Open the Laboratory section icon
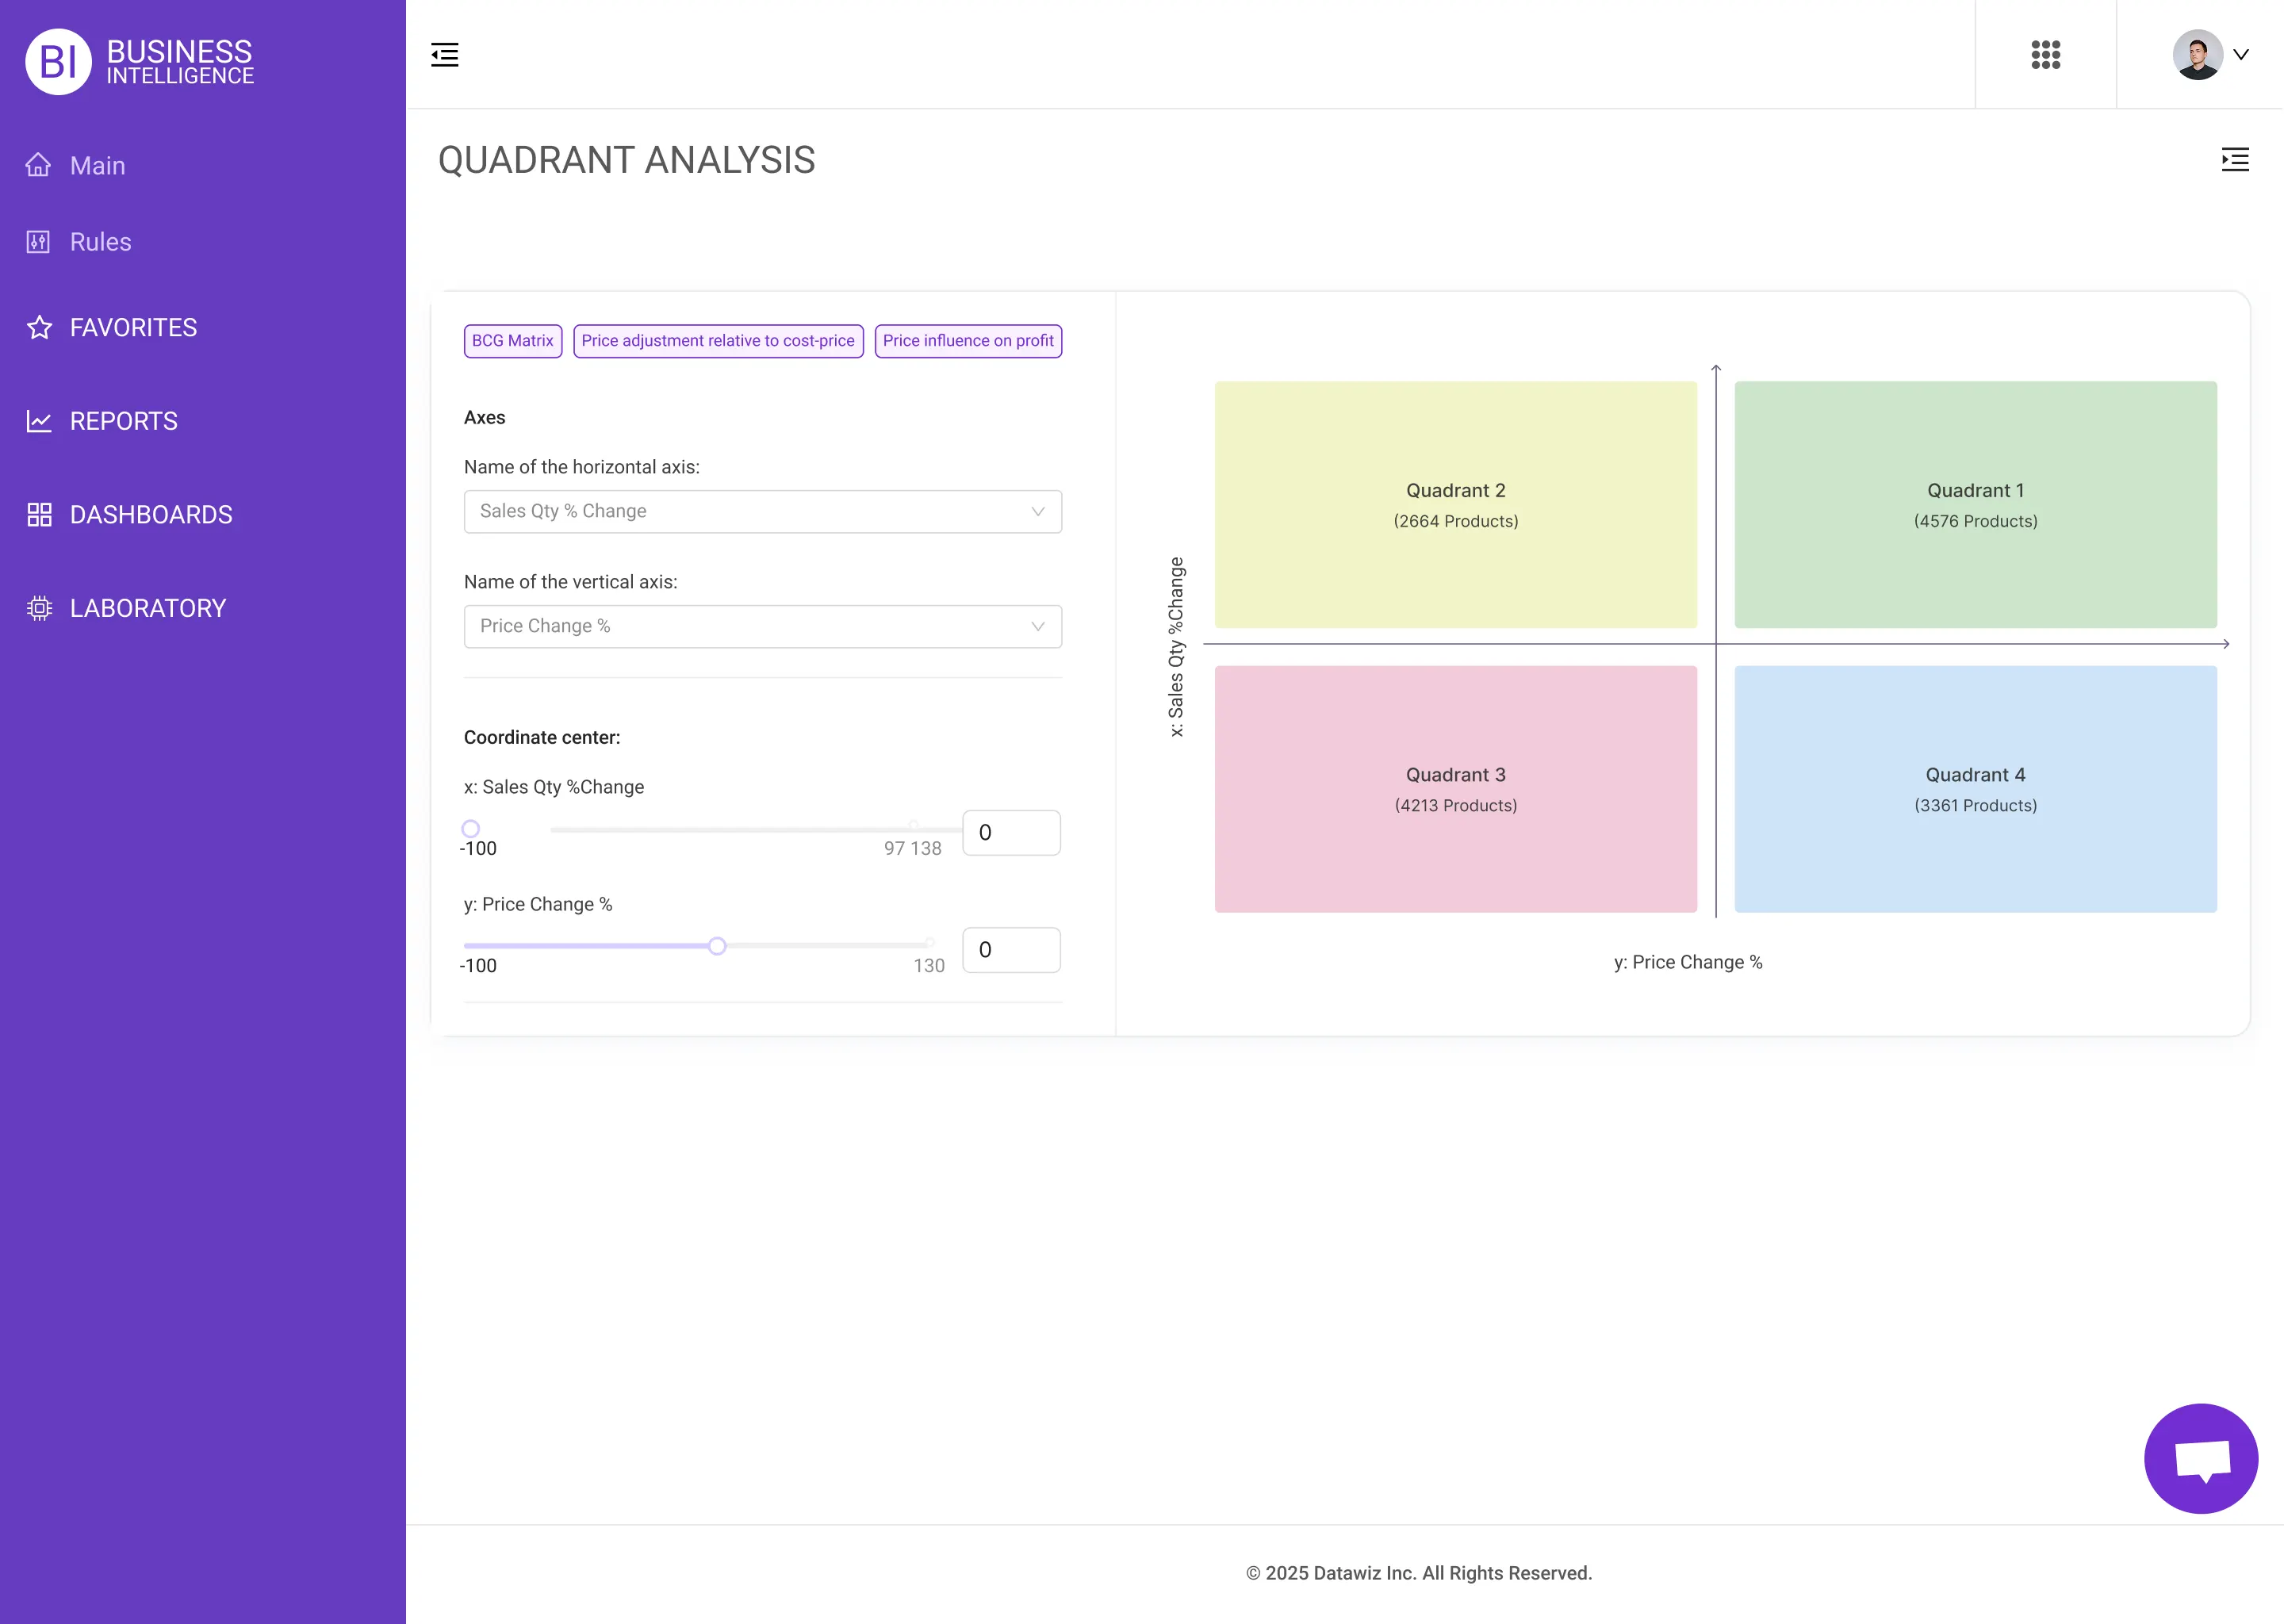The width and height of the screenshot is (2284, 1624). tap(38, 608)
